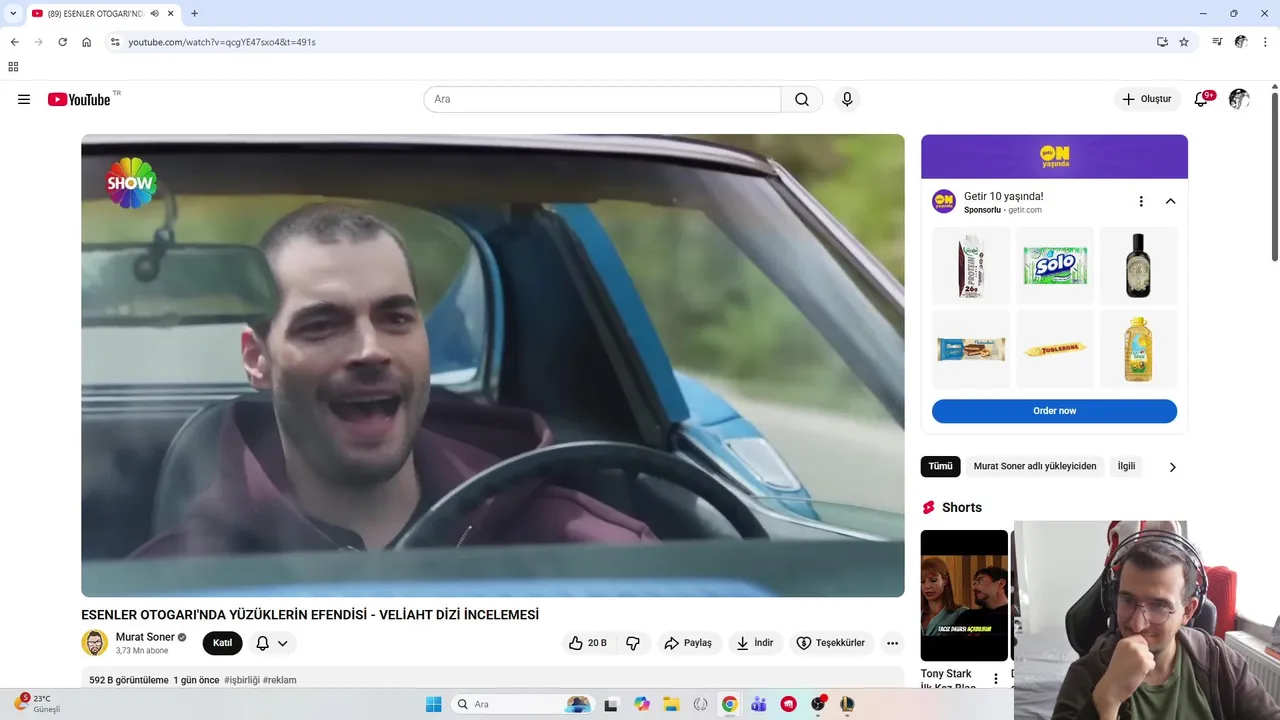1280x720 pixels.
Task: Dislike the video with thumbs down
Action: pyautogui.click(x=633, y=643)
